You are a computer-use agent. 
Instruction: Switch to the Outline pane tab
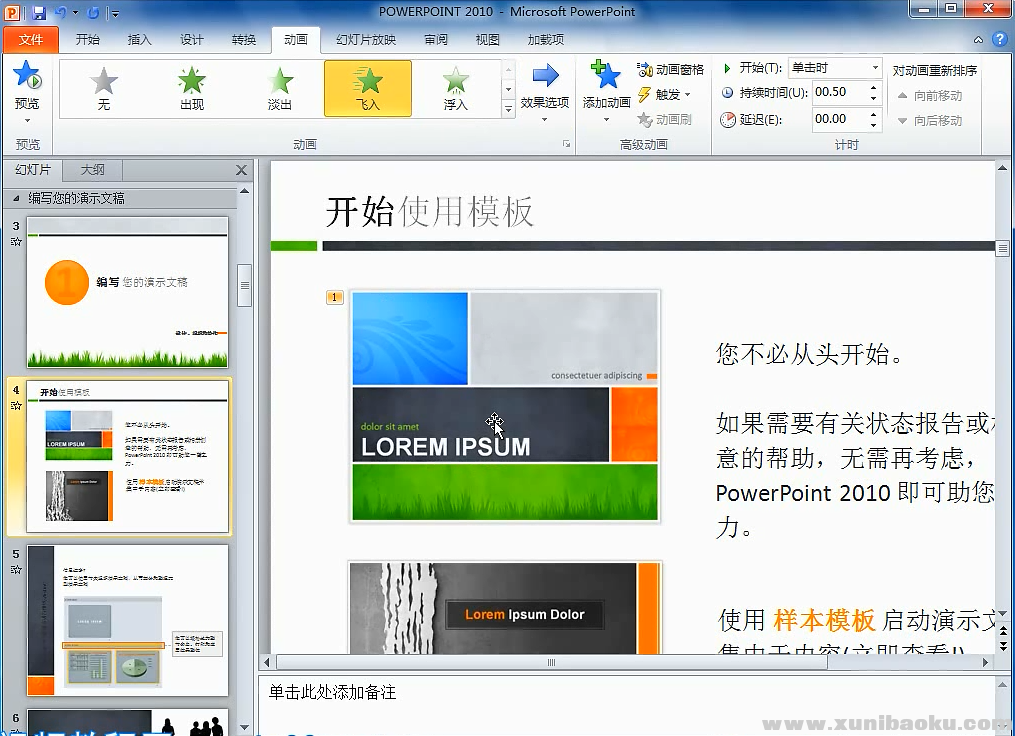(x=91, y=170)
